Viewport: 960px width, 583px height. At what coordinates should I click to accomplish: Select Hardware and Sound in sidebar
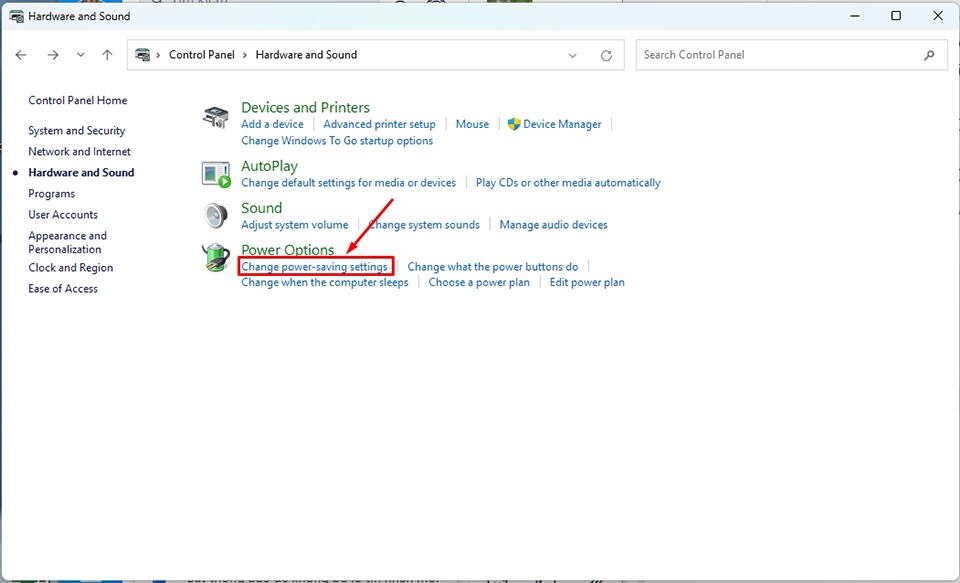[x=81, y=173]
